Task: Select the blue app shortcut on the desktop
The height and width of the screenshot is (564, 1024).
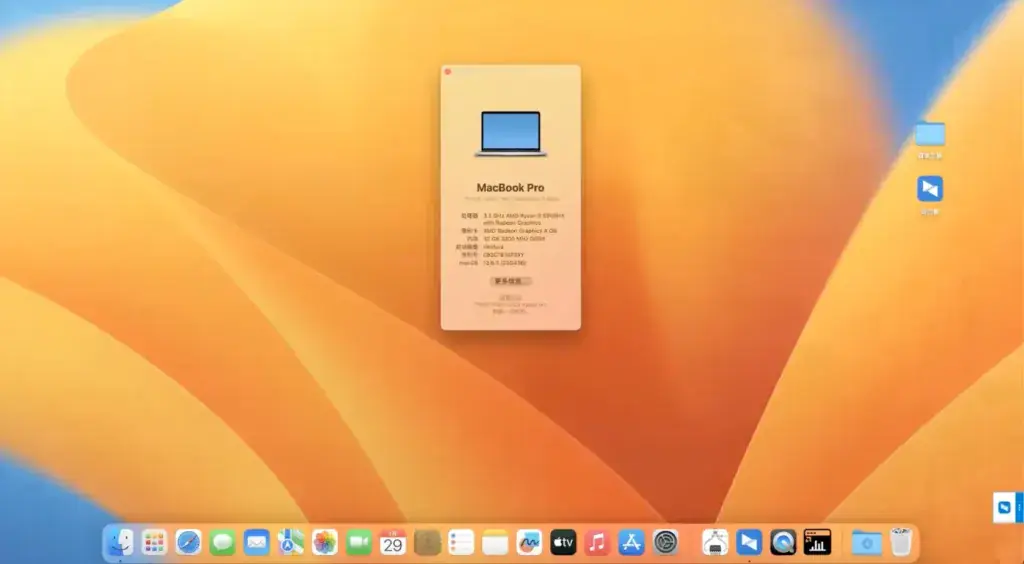Action: [930, 189]
